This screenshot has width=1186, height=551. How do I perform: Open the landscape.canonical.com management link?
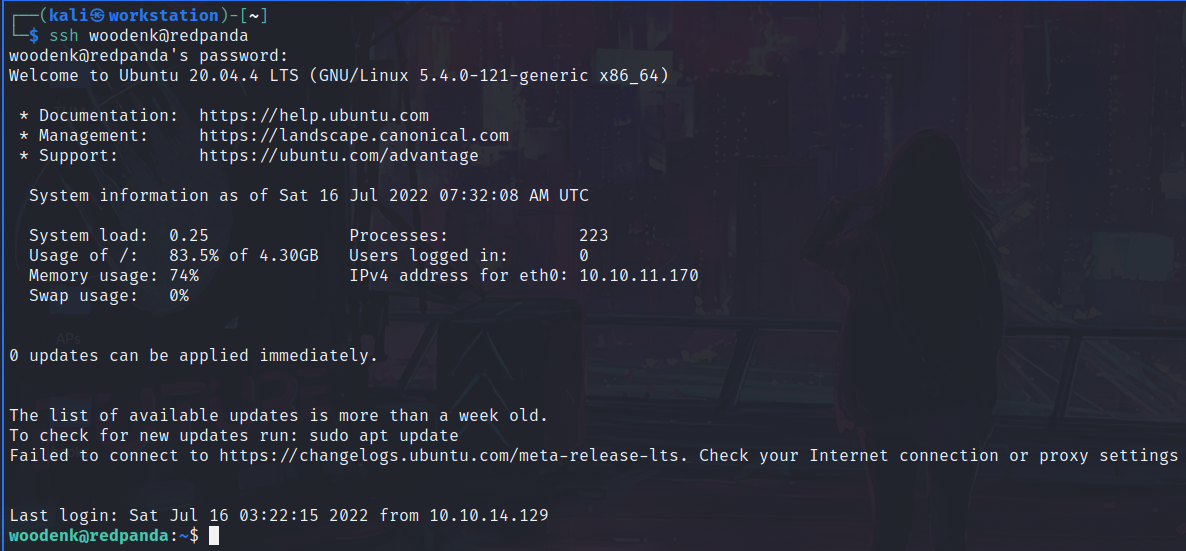click(354, 135)
